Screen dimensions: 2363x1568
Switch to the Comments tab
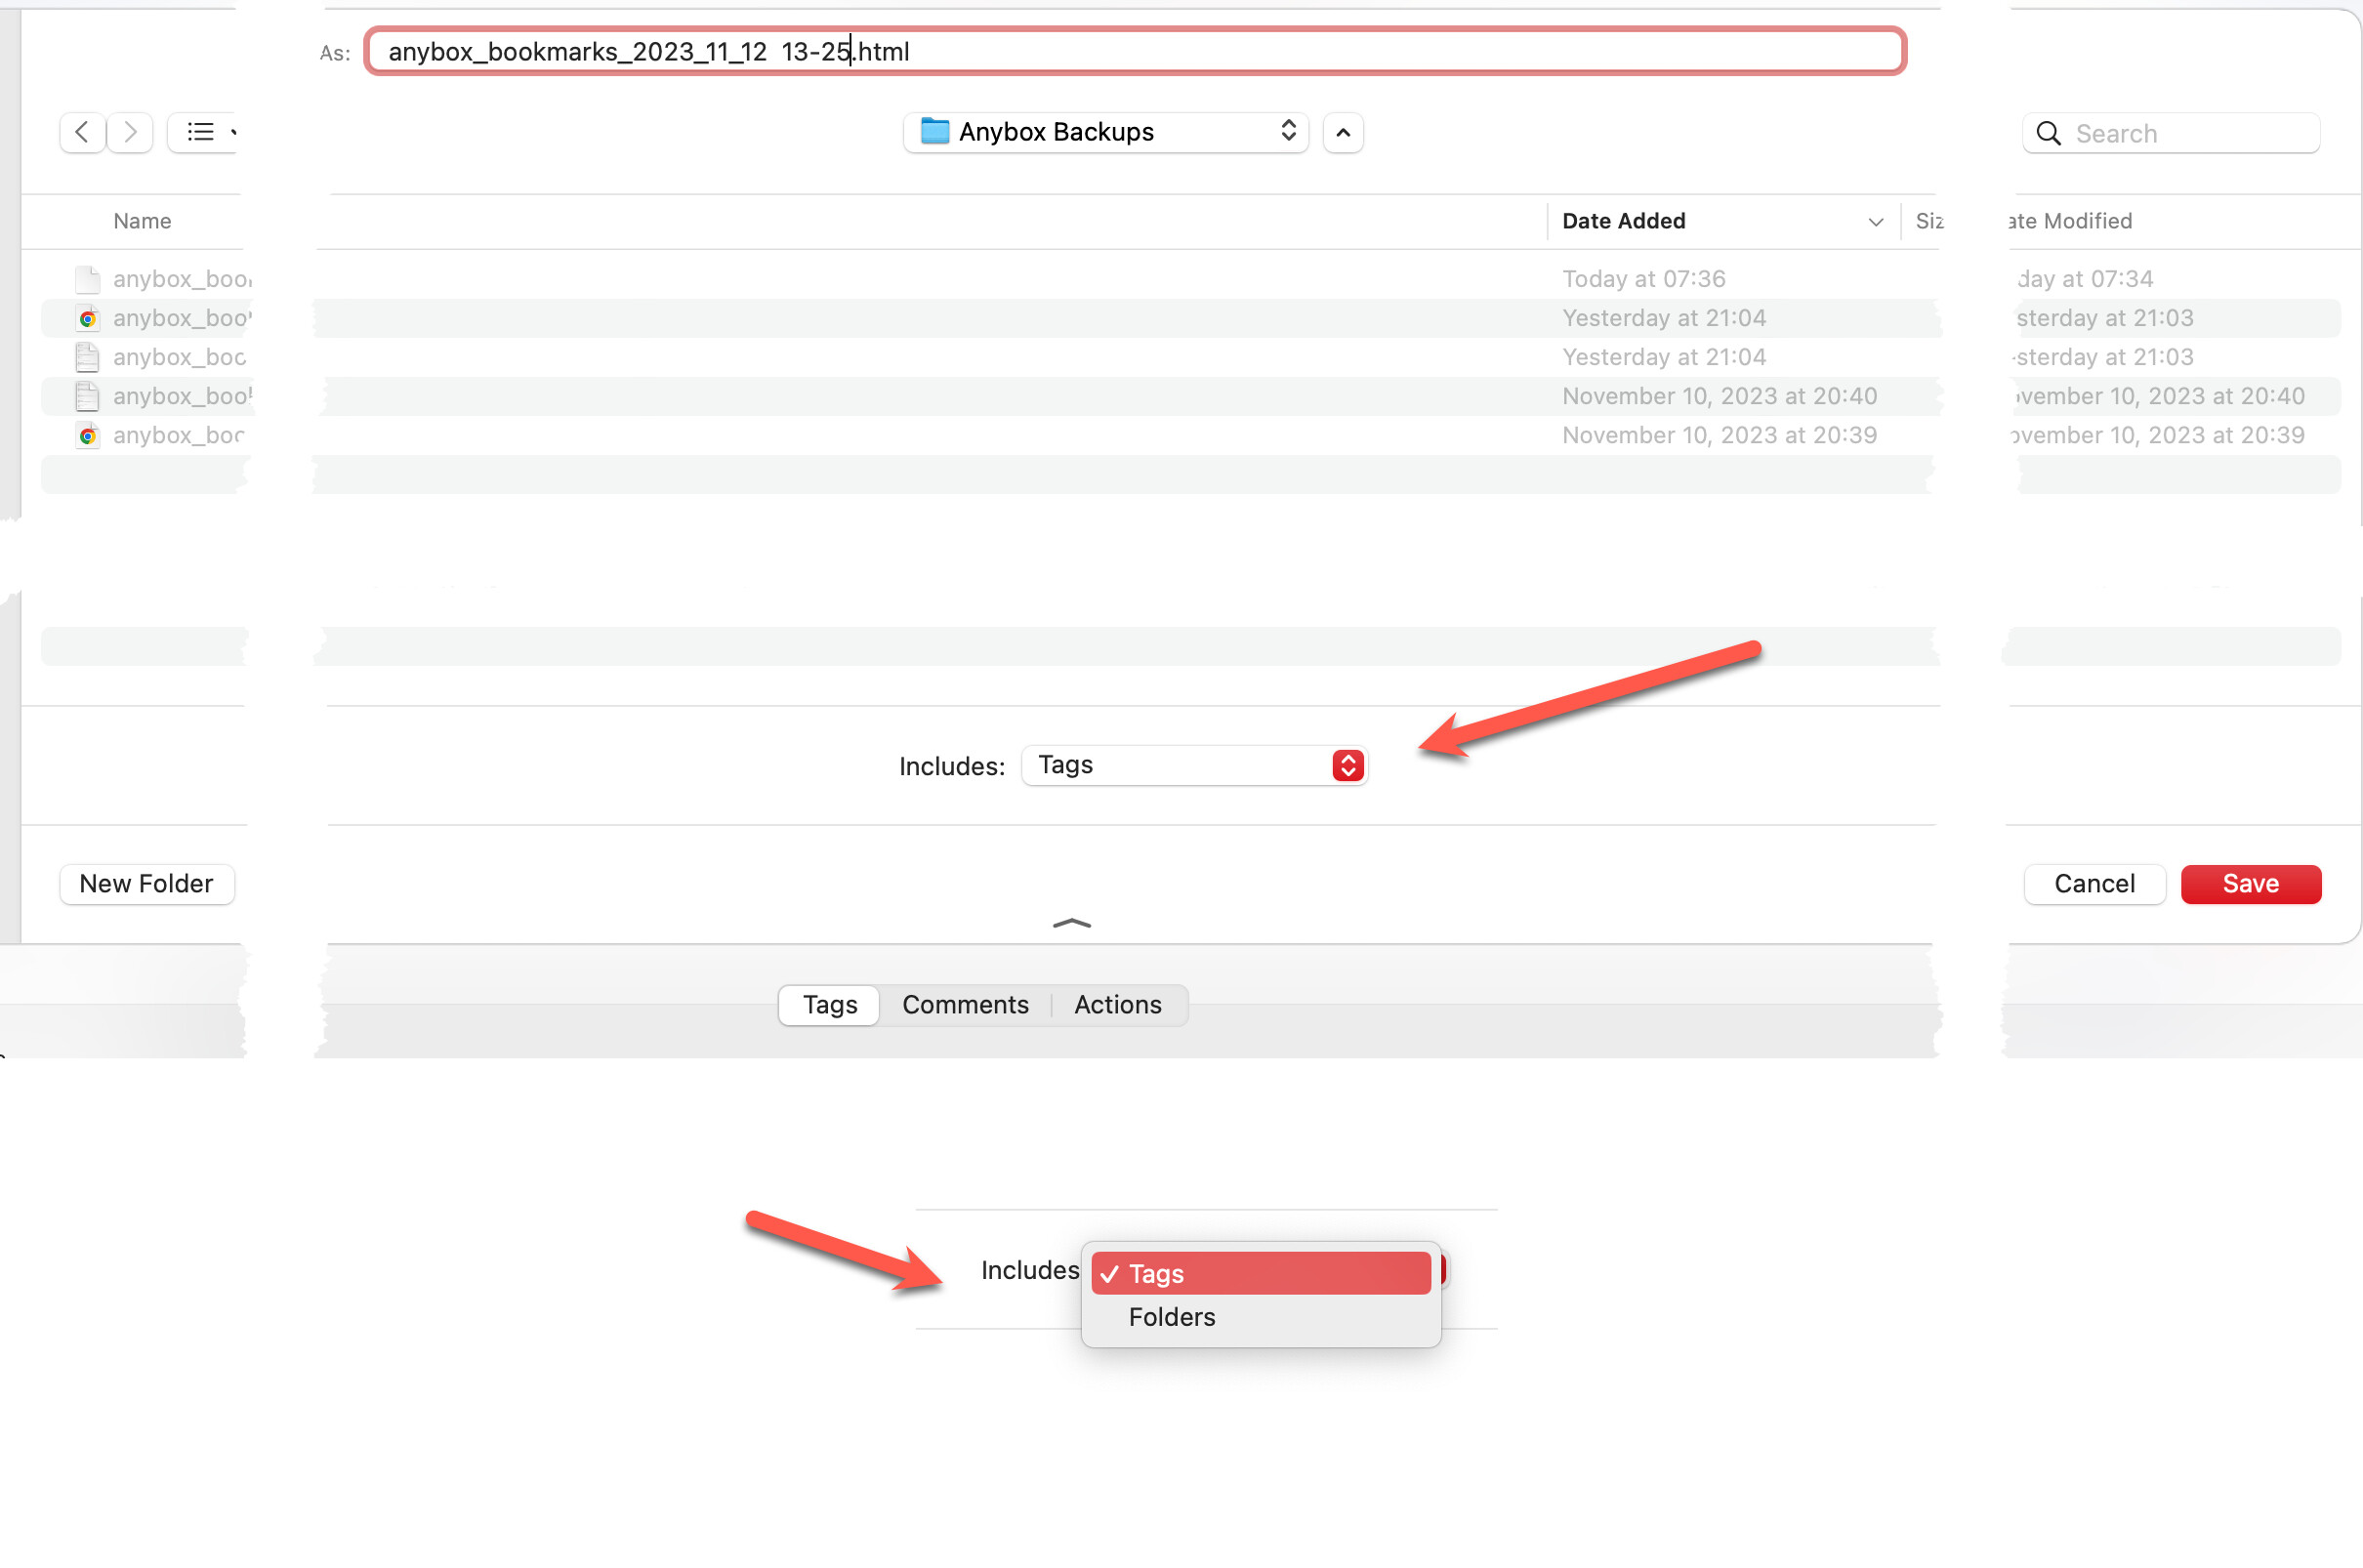[x=965, y=1005]
